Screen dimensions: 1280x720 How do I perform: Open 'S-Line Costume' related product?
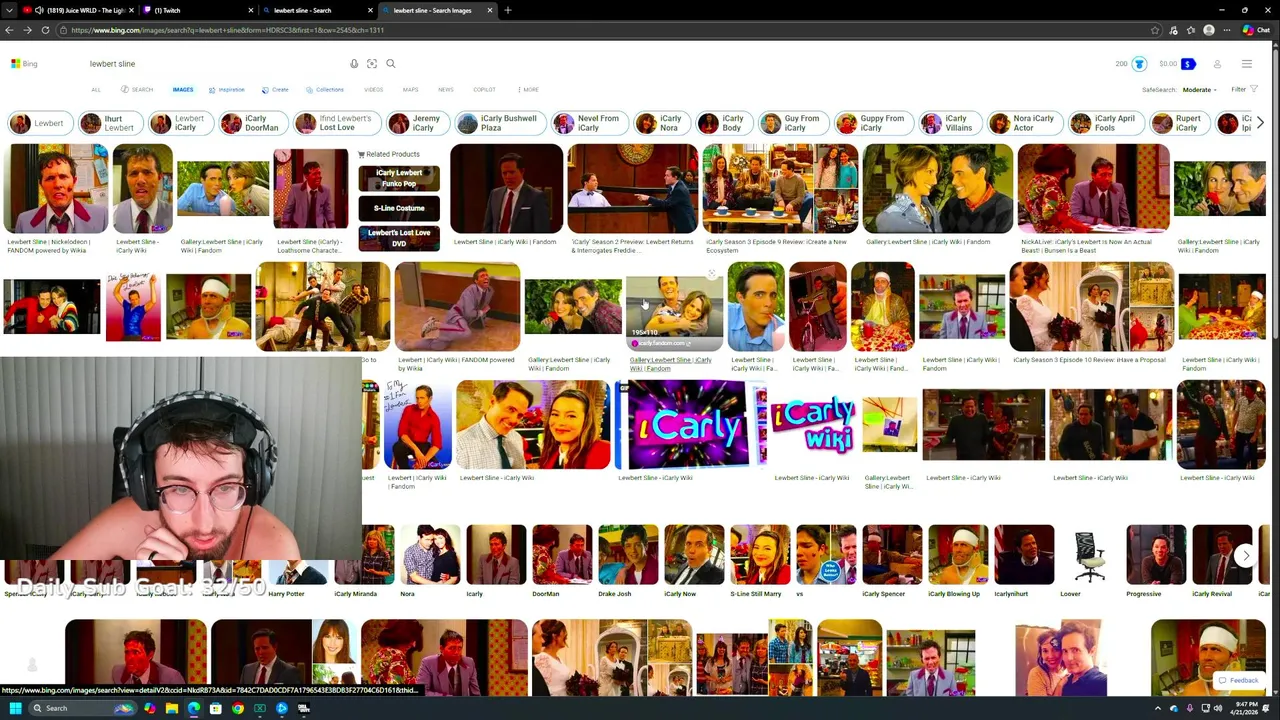(399, 208)
